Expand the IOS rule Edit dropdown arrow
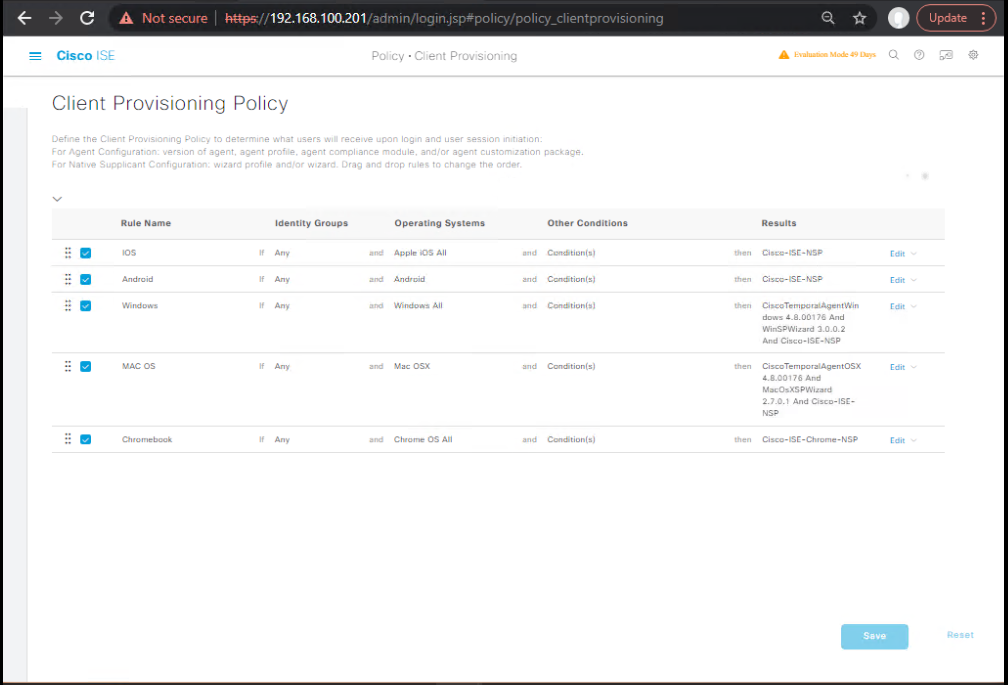The width and height of the screenshot is (1008, 685). (x=914, y=254)
